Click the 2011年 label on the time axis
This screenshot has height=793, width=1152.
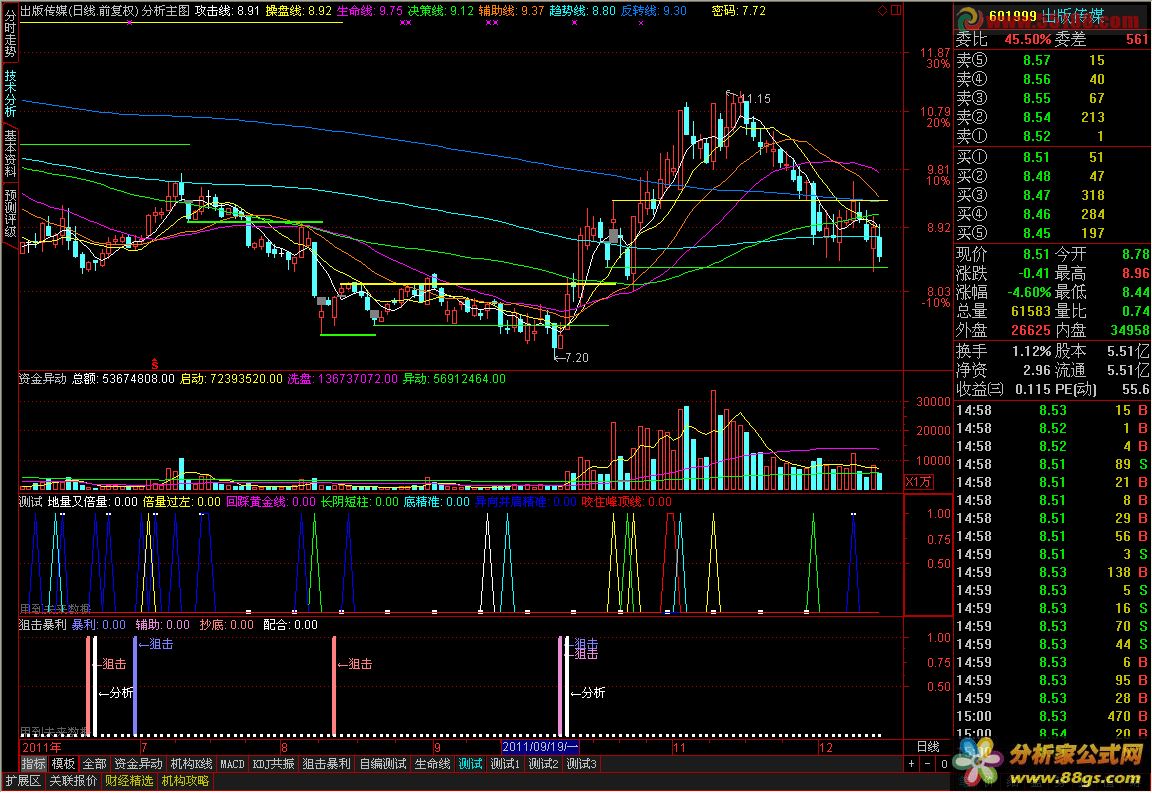tap(41, 747)
